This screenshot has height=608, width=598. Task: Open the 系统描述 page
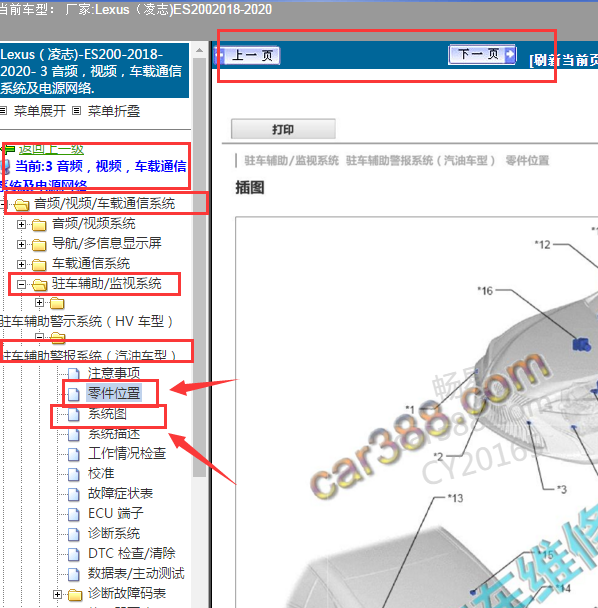[114, 434]
